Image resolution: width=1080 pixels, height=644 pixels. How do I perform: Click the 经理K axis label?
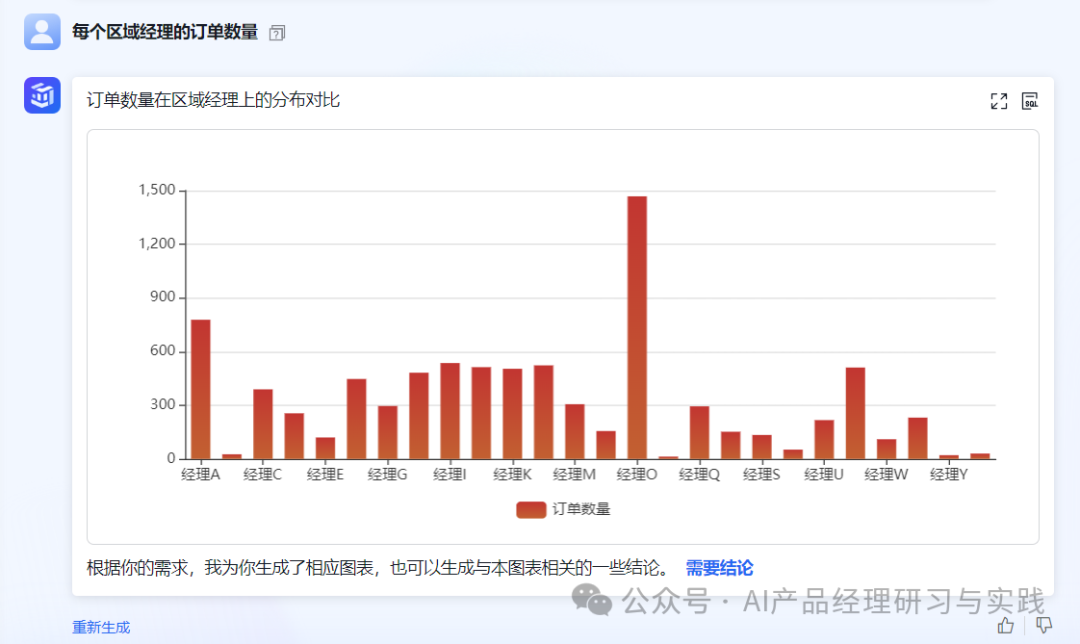pos(512,475)
